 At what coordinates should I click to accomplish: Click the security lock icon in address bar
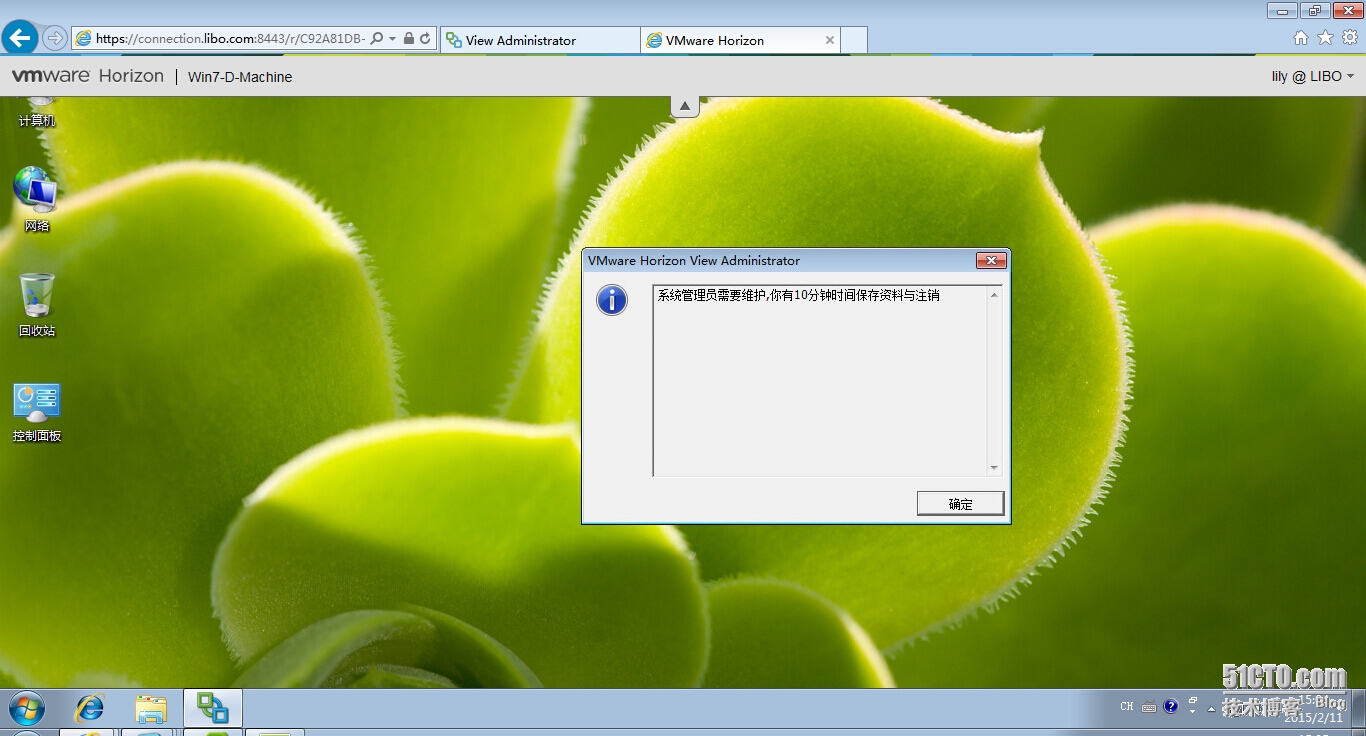[409, 39]
